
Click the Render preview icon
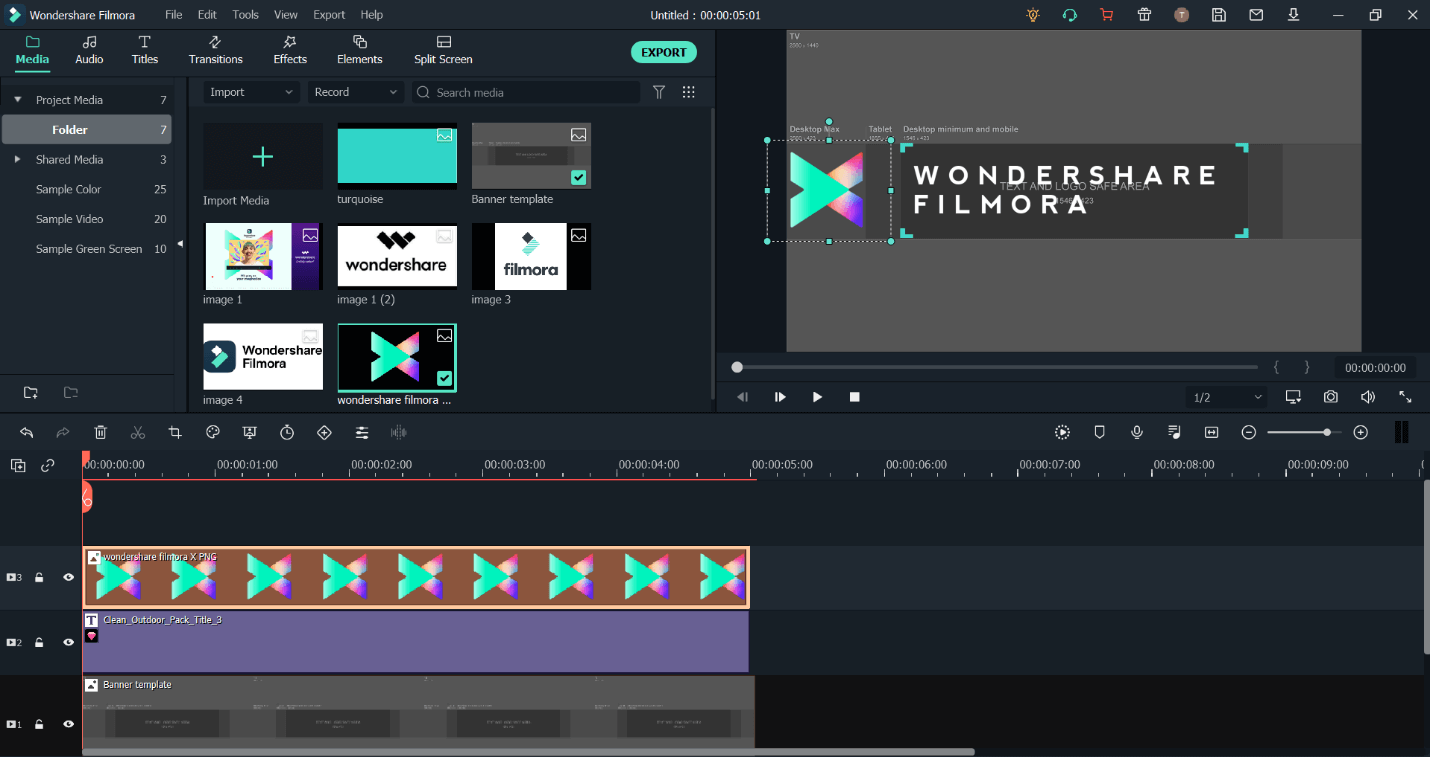[x=1062, y=432]
